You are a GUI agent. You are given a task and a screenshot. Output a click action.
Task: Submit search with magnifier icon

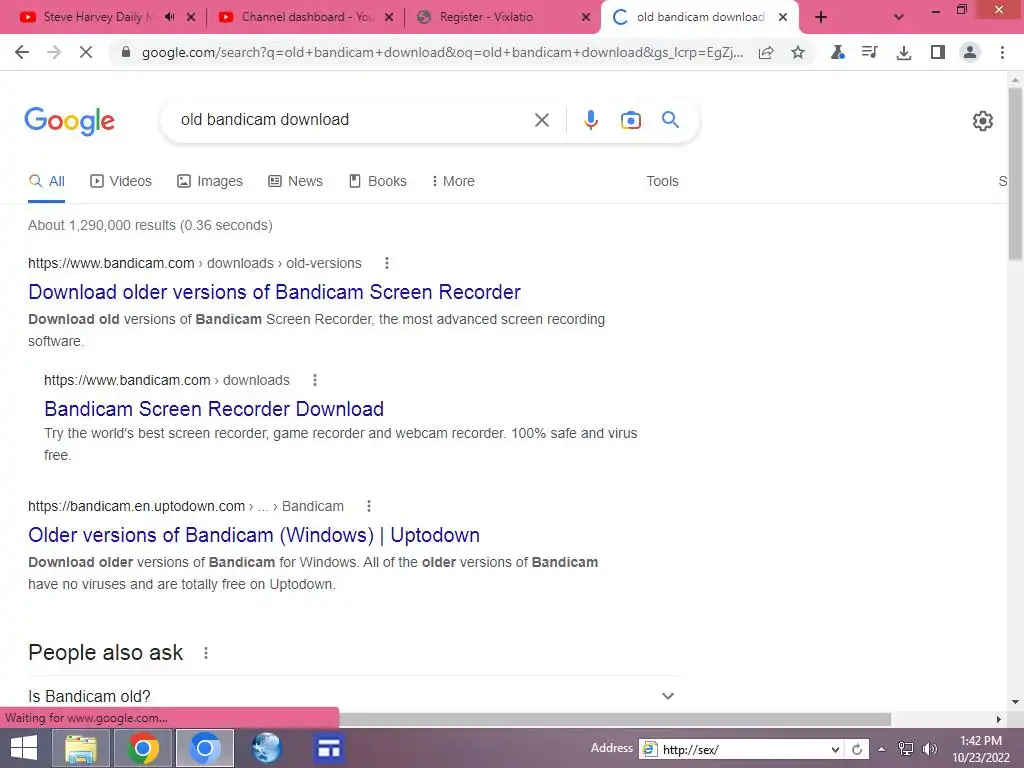click(670, 120)
